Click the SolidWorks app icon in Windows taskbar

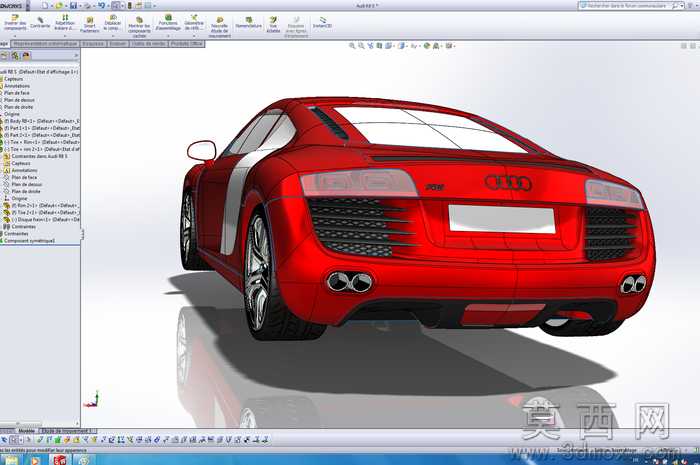click(x=60, y=460)
